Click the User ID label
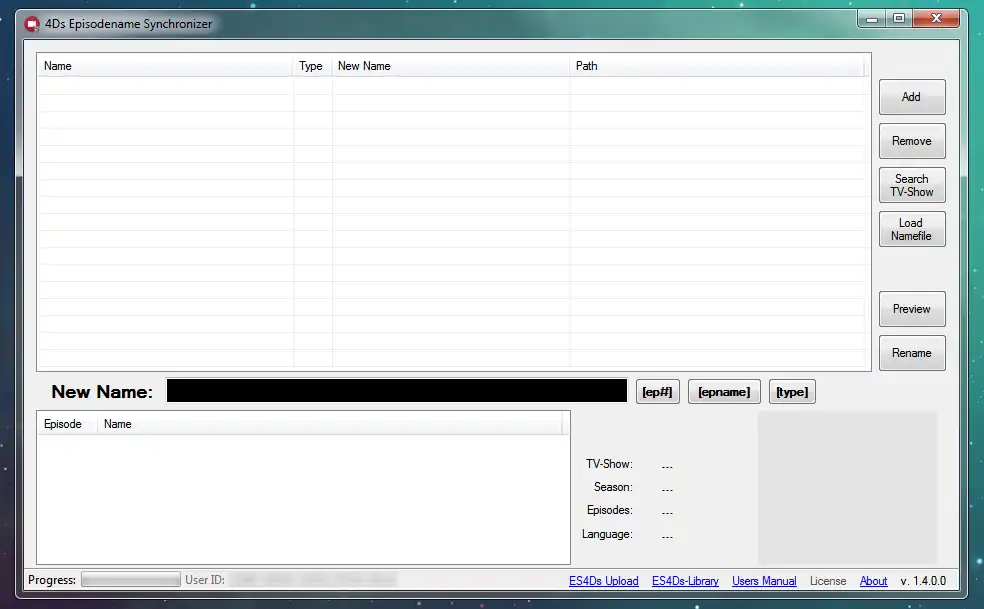Viewport: 984px width, 609px height. point(205,579)
